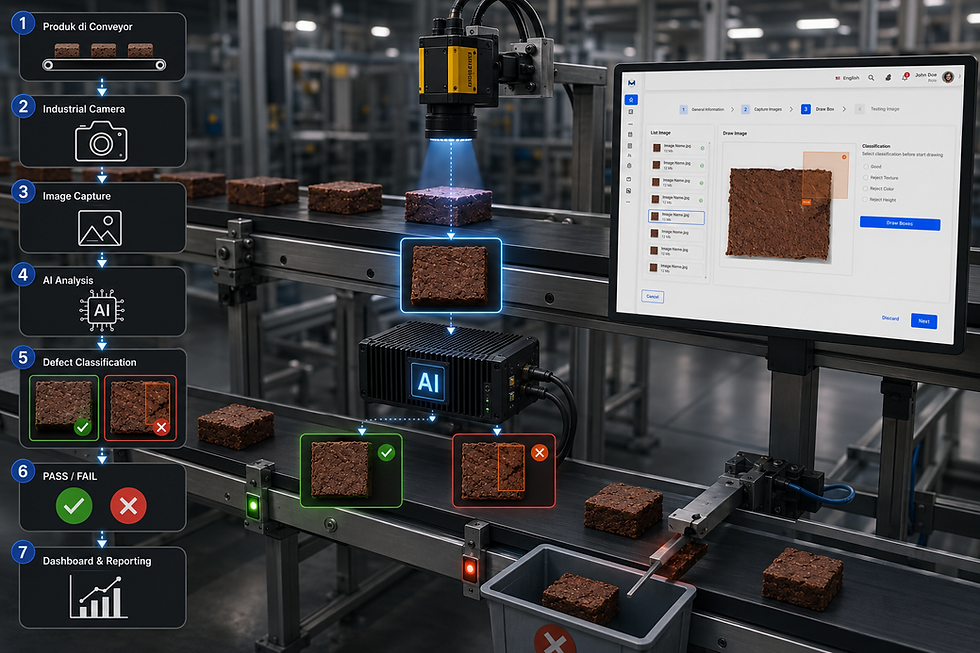Click the orange bounding box on Draw Image canvas
980x653 pixels.
825,176
